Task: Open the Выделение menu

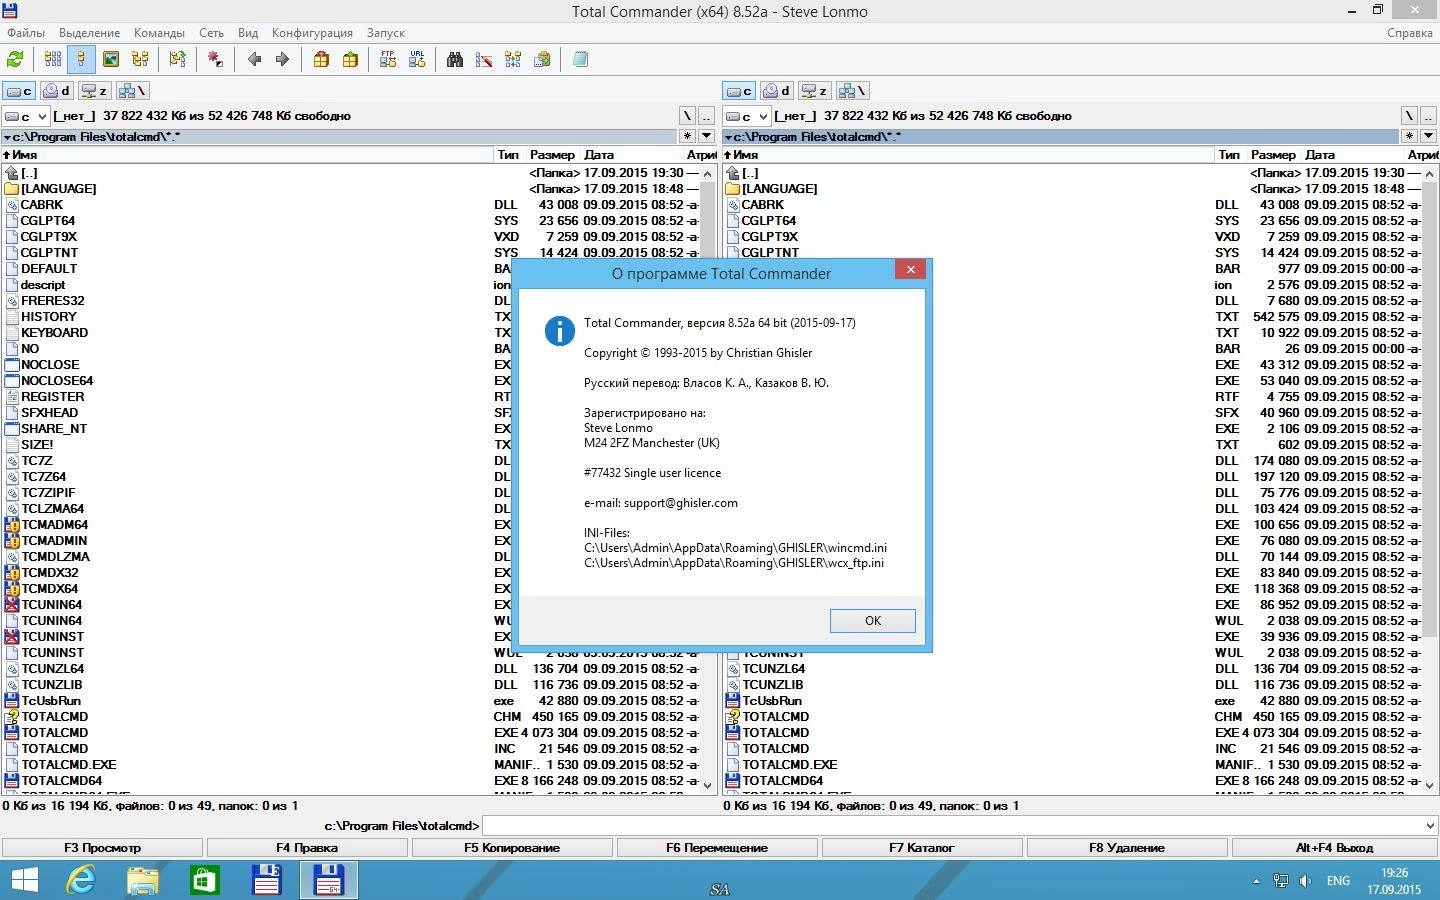Action: click(89, 33)
